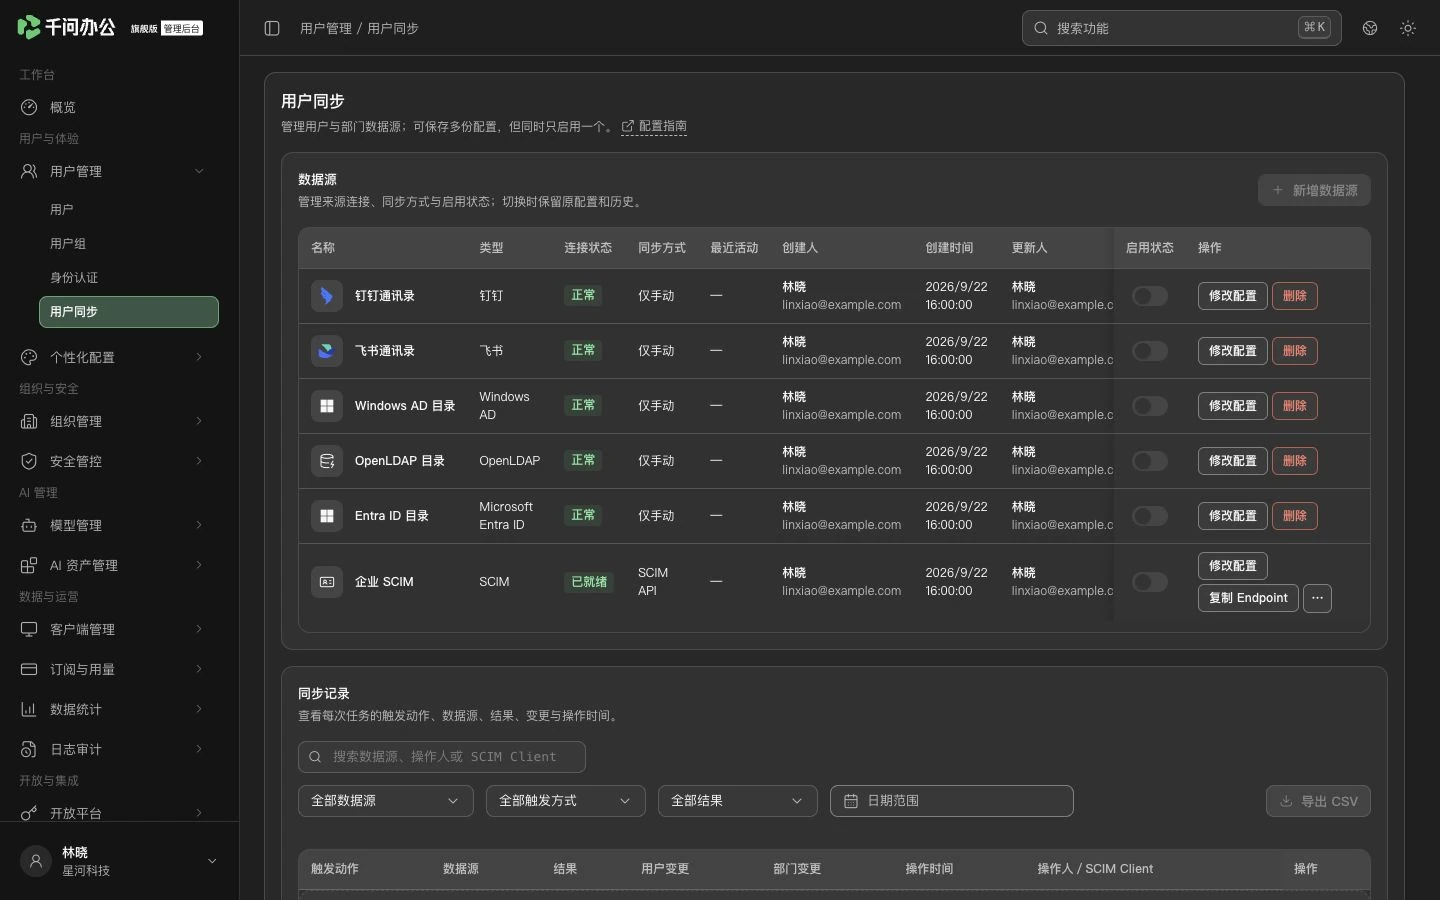Viewport: 1440px width, 900px height.
Task: Select 用户同步 in the sidebar
Action: [x=128, y=311]
